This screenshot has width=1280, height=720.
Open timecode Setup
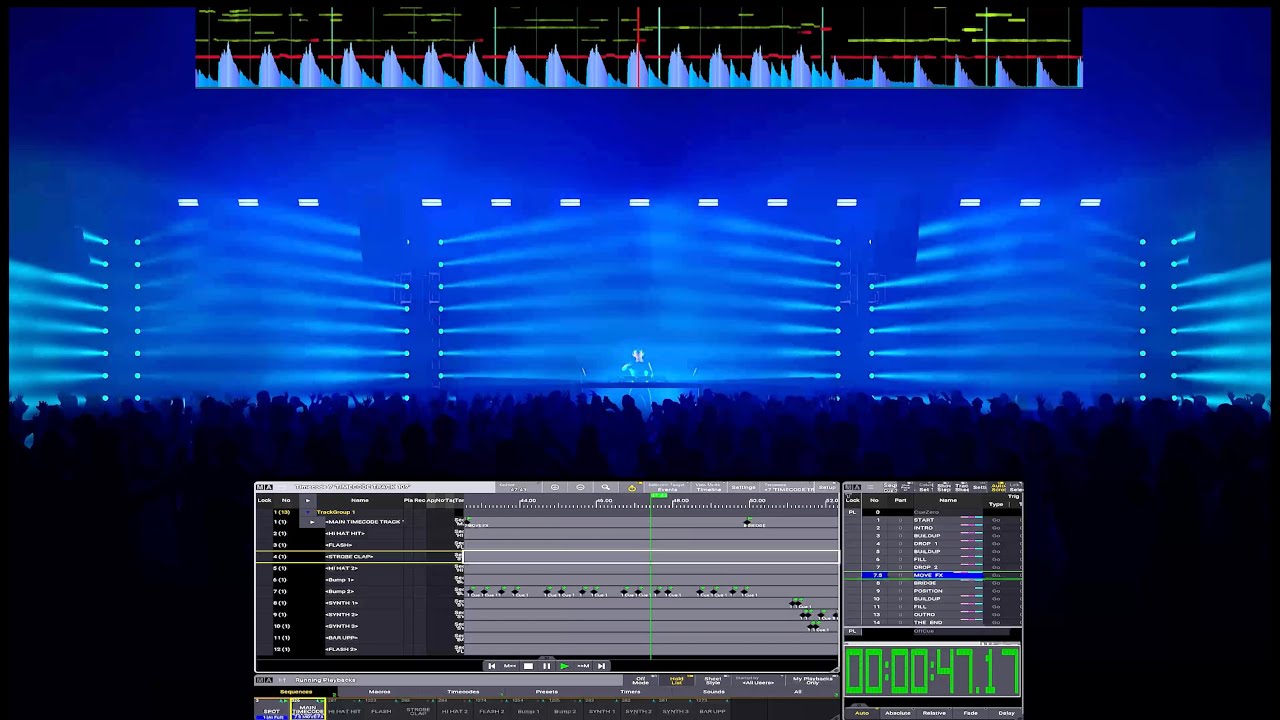828,487
